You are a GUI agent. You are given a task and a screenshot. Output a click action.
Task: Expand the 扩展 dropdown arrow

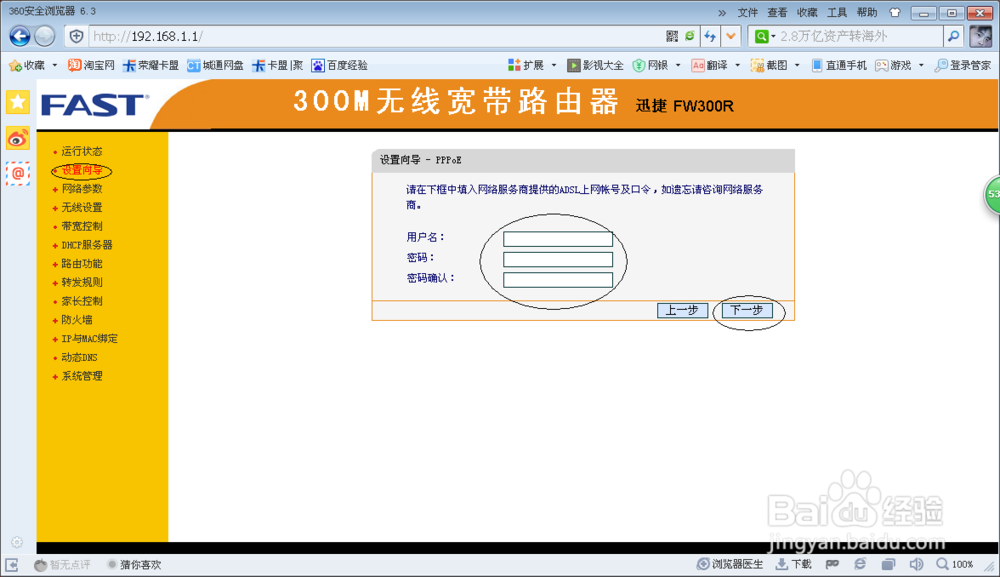(554, 65)
